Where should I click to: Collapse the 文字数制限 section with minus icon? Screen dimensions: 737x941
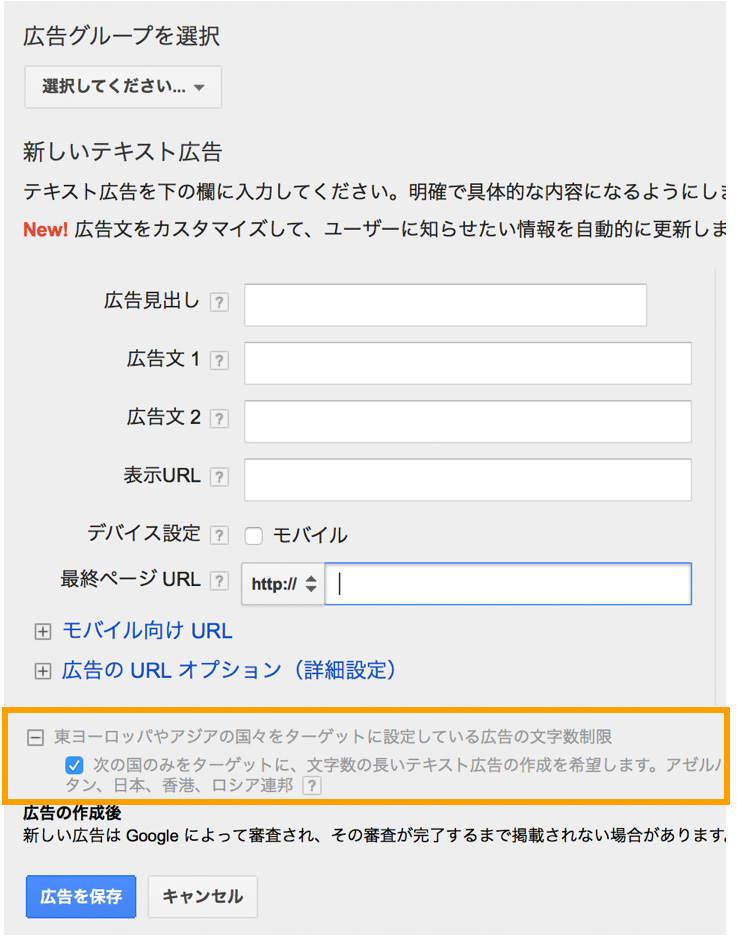pos(36,738)
